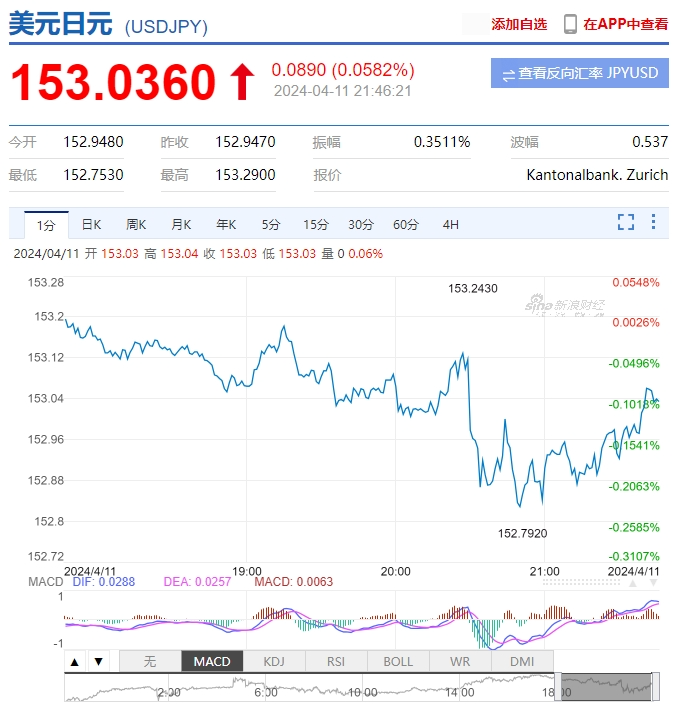
Task: Select the 1分 chart tab
Action: point(46,225)
